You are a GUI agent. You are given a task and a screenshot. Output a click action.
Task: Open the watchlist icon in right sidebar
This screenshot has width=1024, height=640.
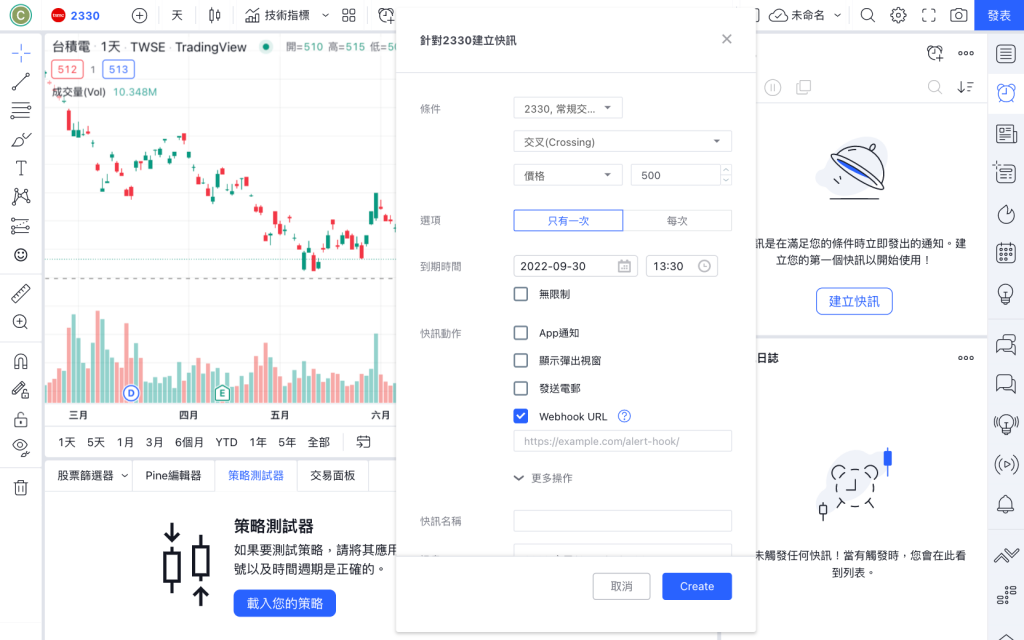point(1006,54)
